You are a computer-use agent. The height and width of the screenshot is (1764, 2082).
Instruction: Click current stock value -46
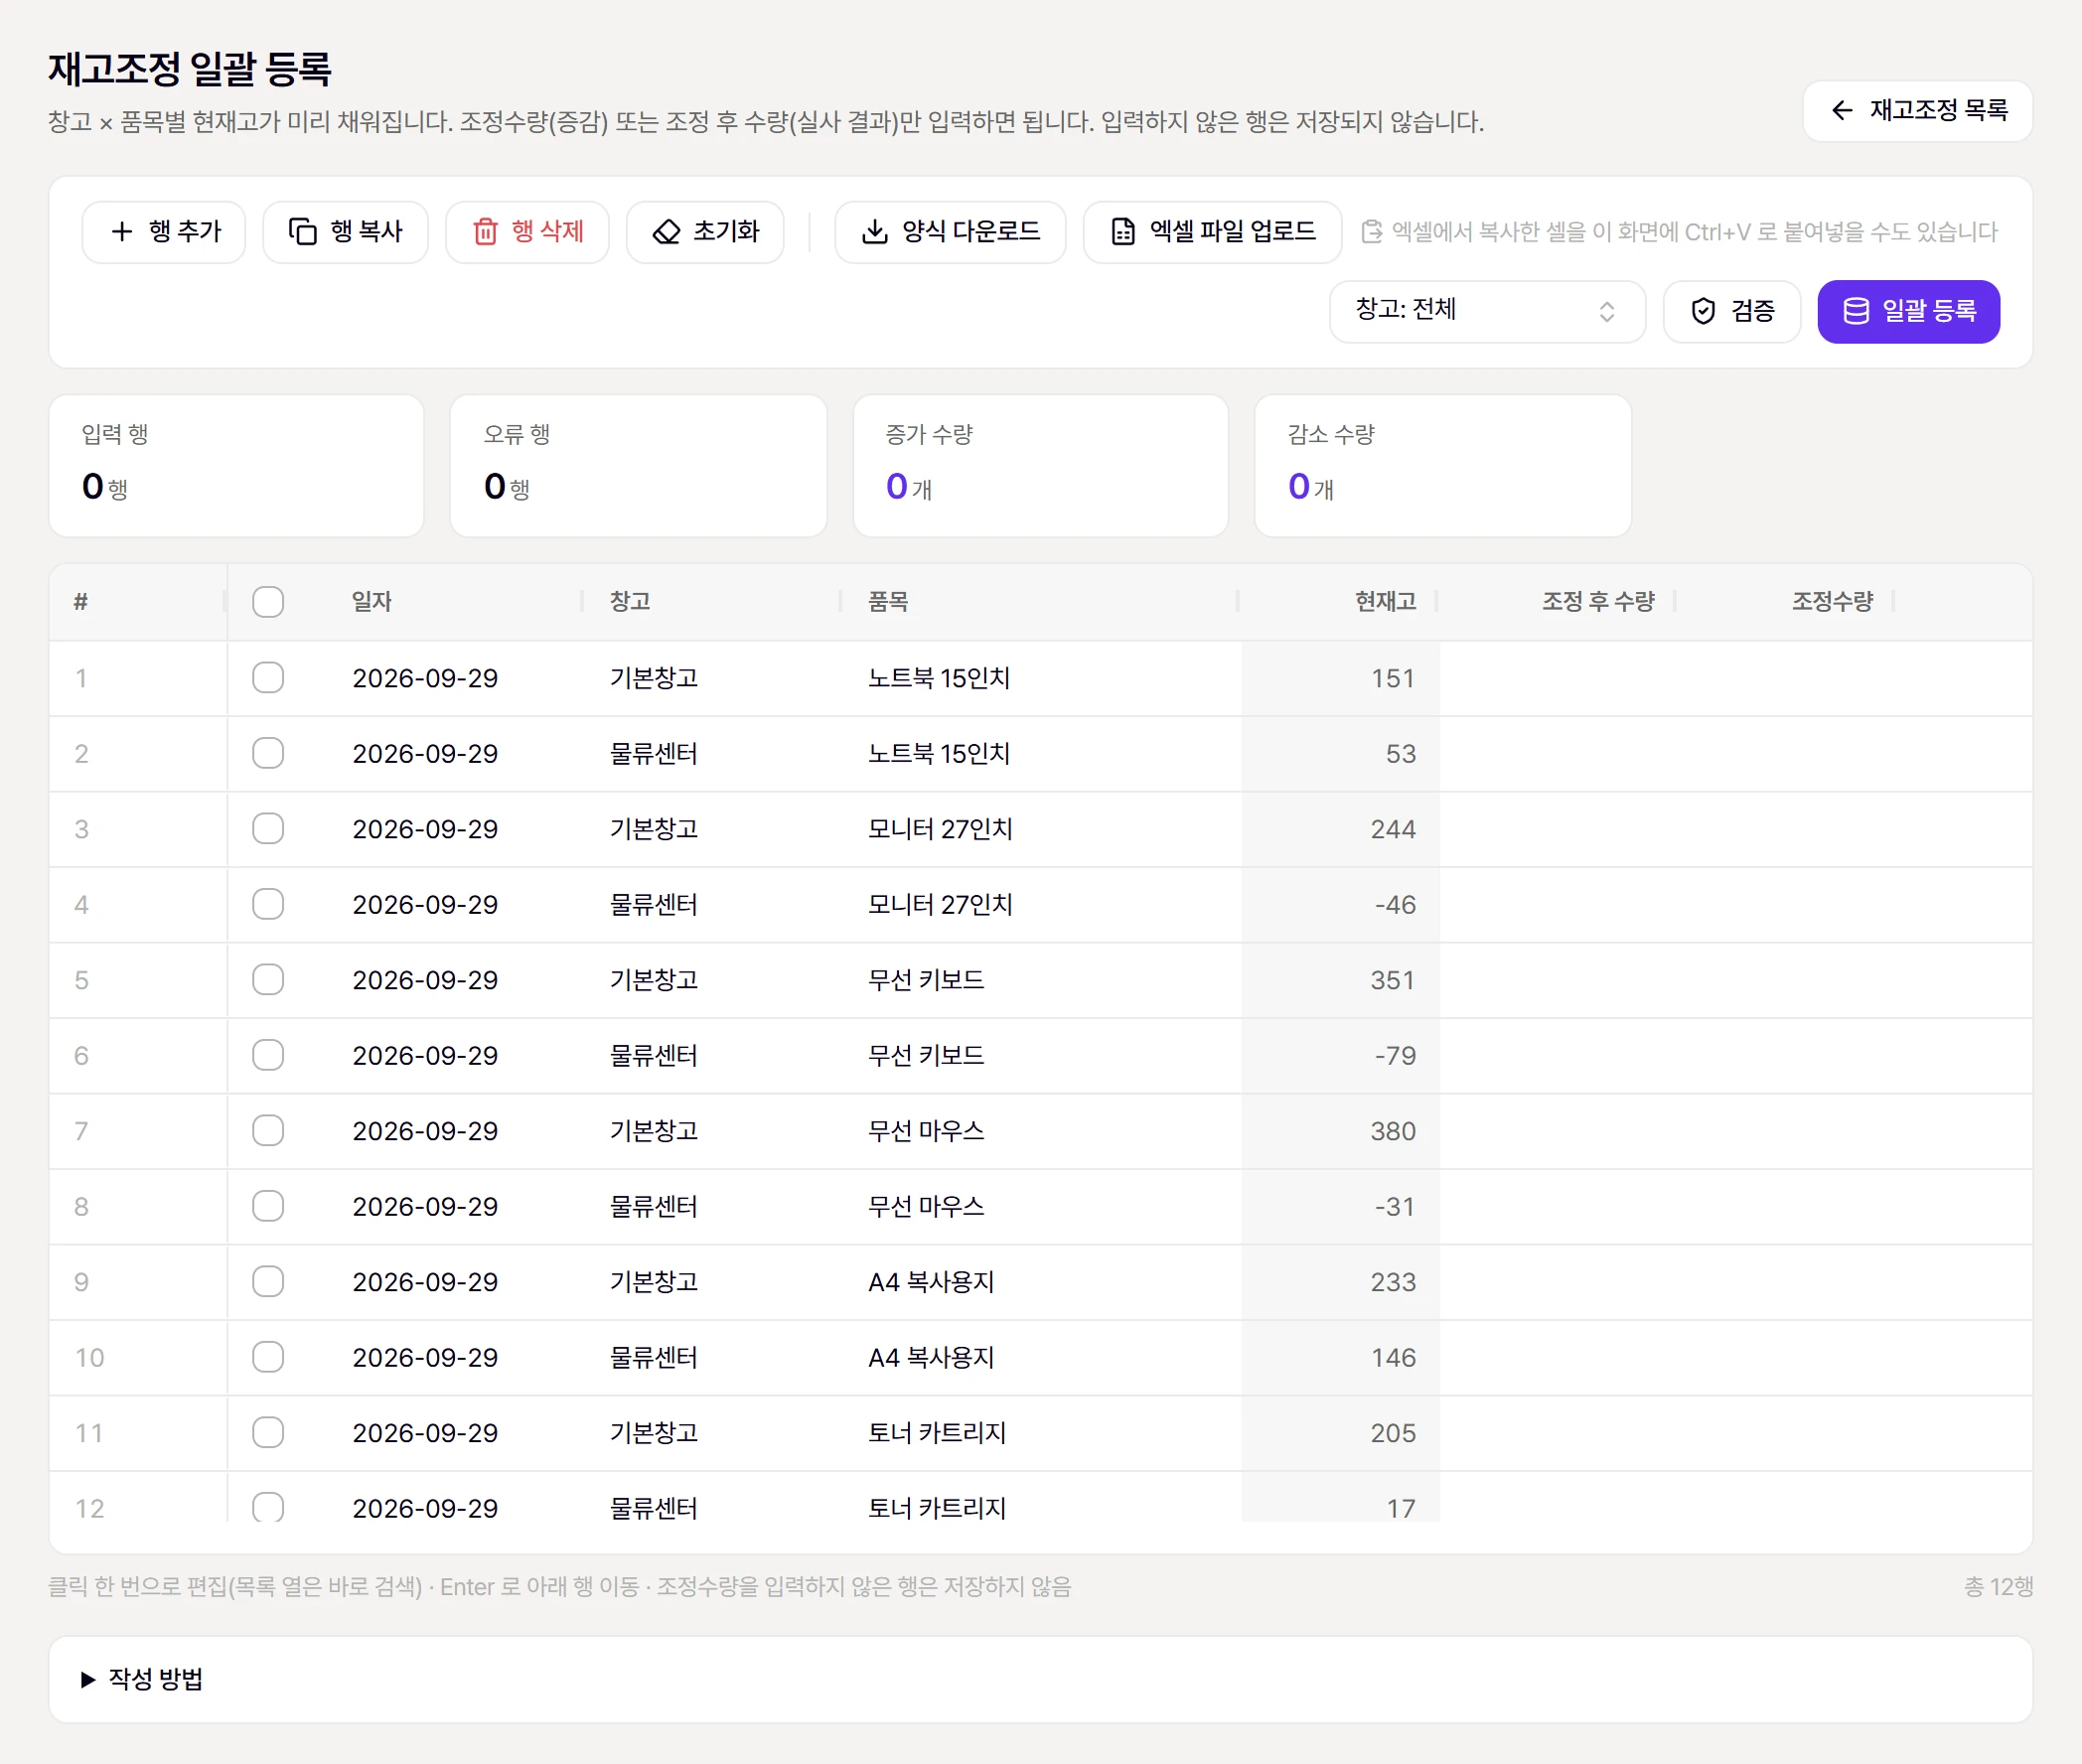(1395, 904)
